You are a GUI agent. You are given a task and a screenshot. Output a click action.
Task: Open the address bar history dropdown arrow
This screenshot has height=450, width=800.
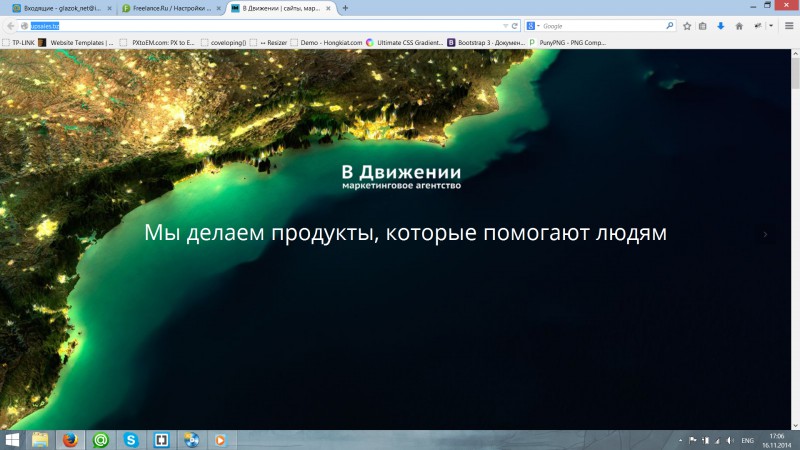[x=505, y=26]
